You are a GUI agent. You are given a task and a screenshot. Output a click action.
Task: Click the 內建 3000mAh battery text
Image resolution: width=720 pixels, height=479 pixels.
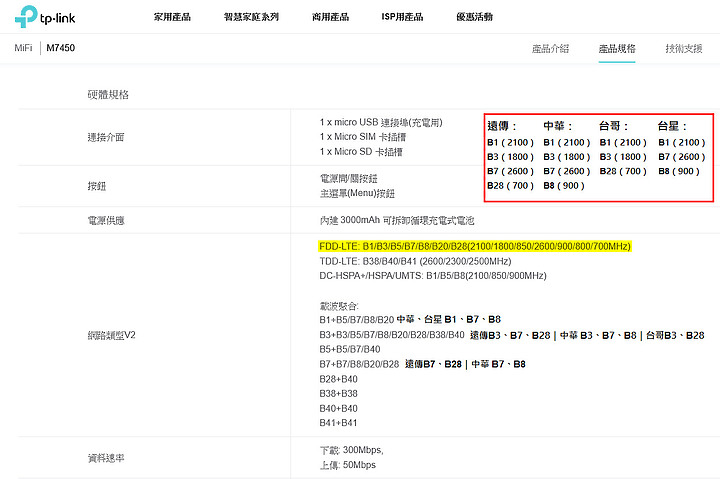coord(397,220)
